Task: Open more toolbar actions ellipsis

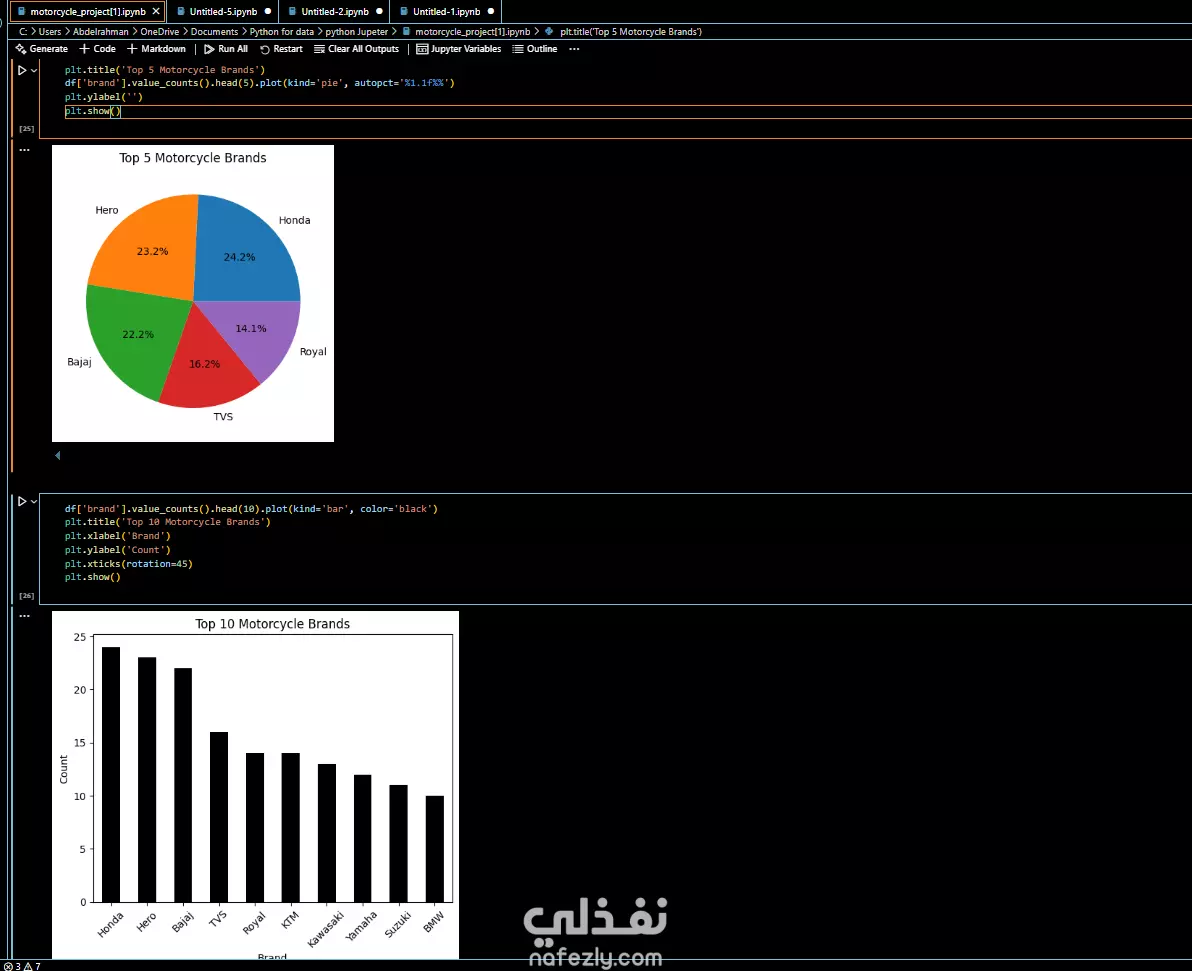Action: (x=574, y=49)
